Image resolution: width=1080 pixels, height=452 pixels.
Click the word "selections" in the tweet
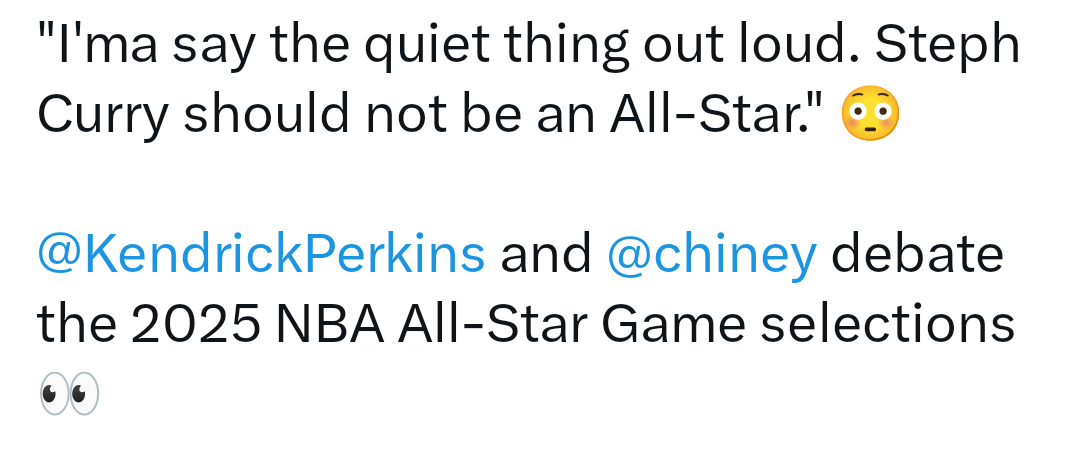coord(887,323)
